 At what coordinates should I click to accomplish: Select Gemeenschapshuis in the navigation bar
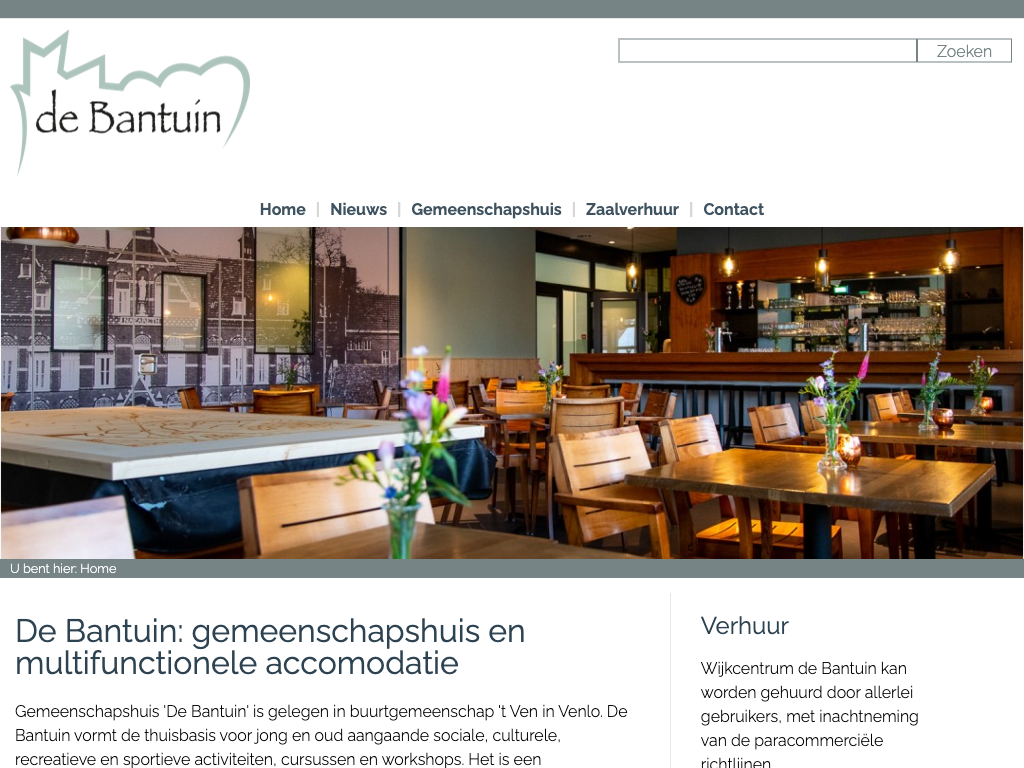(x=486, y=209)
